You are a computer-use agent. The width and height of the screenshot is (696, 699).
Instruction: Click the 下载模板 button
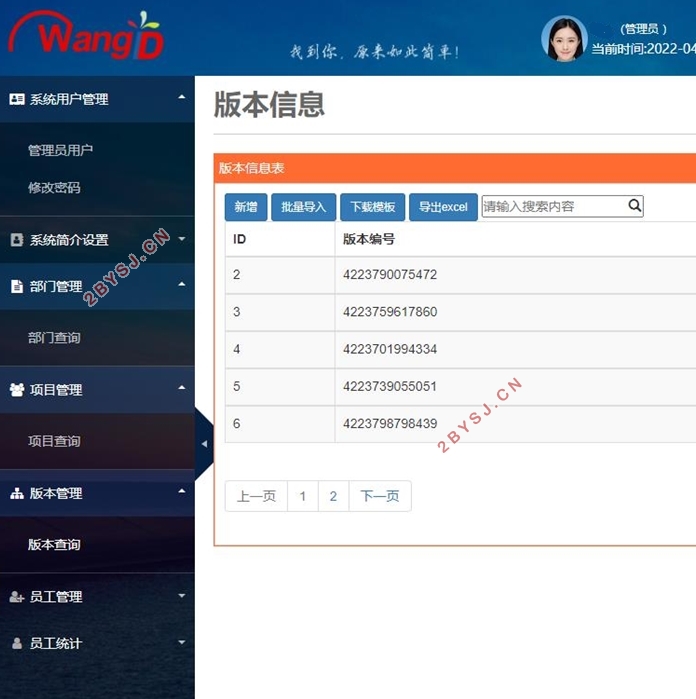pos(372,207)
